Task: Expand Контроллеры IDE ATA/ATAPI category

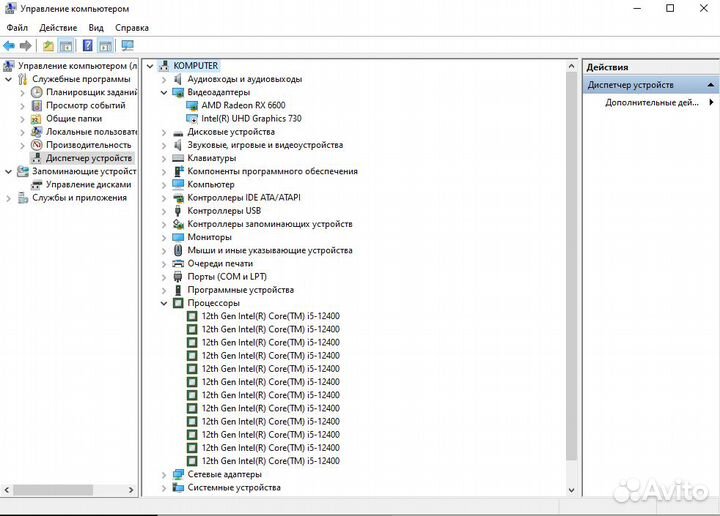Action: [x=164, y=198]
